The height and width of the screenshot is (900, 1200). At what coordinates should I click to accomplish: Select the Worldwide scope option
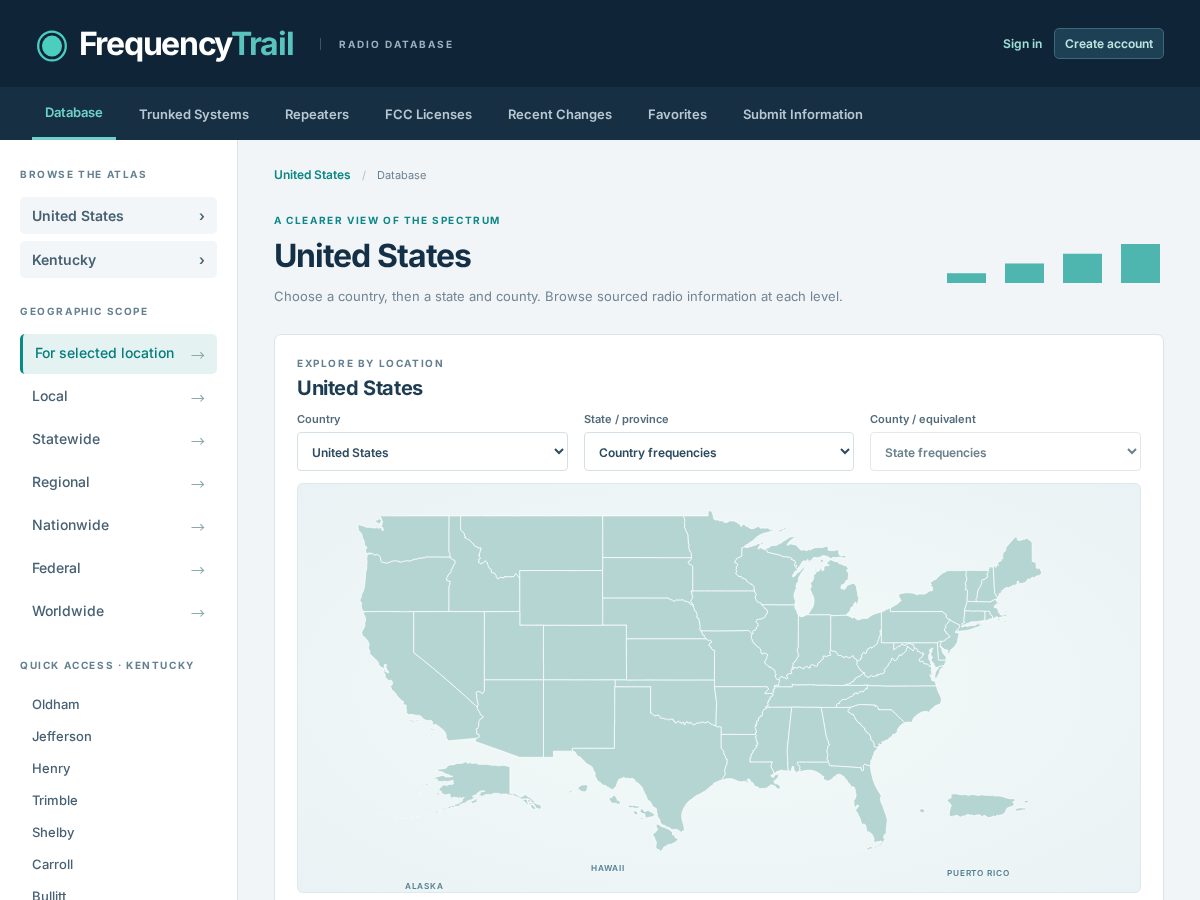[x=118, y=612]
